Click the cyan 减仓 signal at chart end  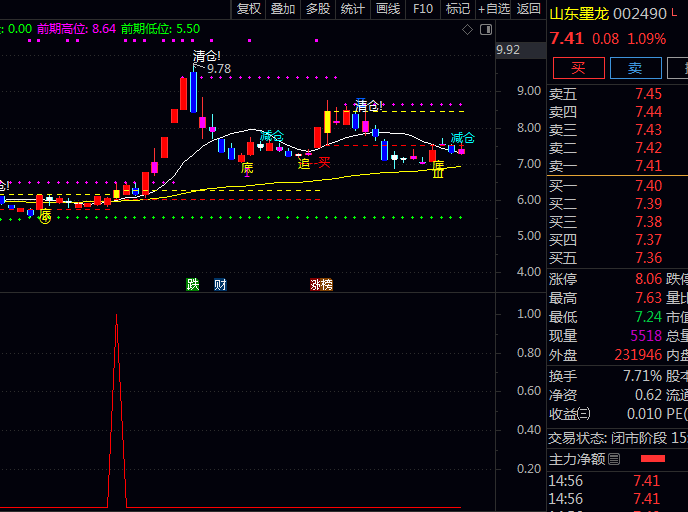tap(462, 138)
